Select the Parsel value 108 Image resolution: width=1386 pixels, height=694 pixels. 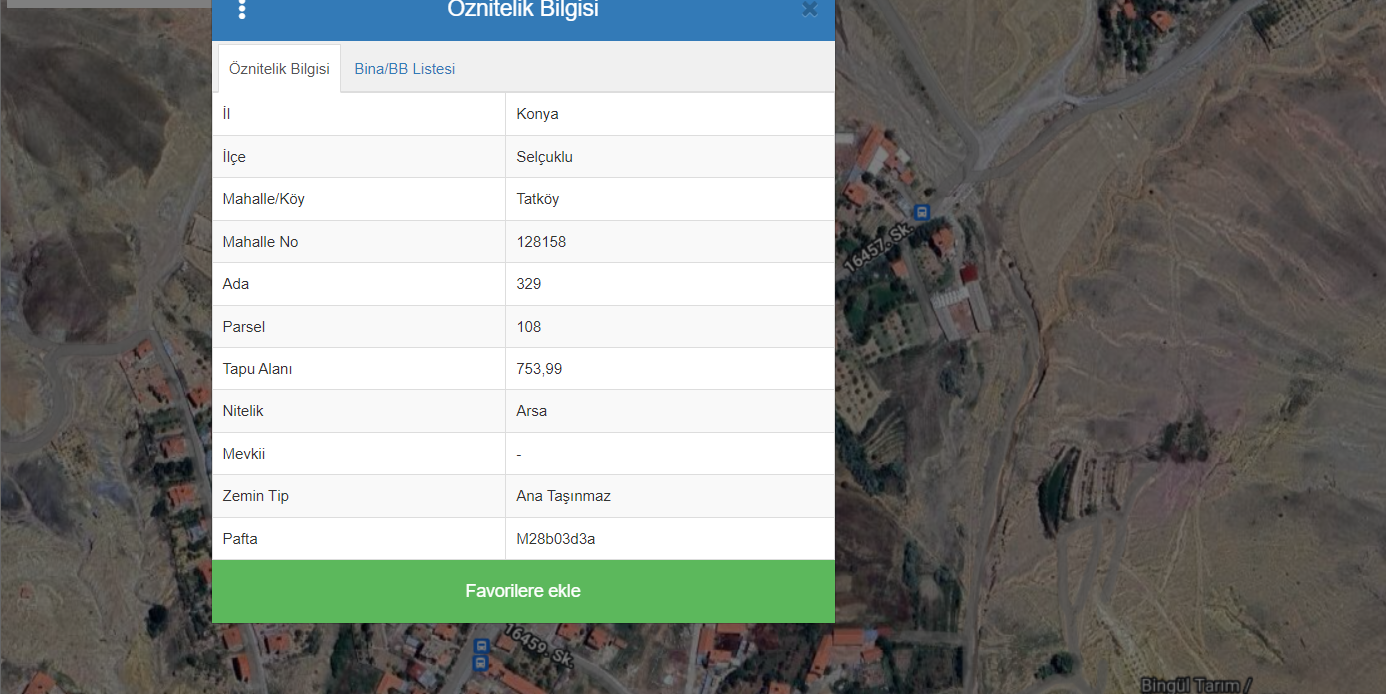[x=528, y=327]
